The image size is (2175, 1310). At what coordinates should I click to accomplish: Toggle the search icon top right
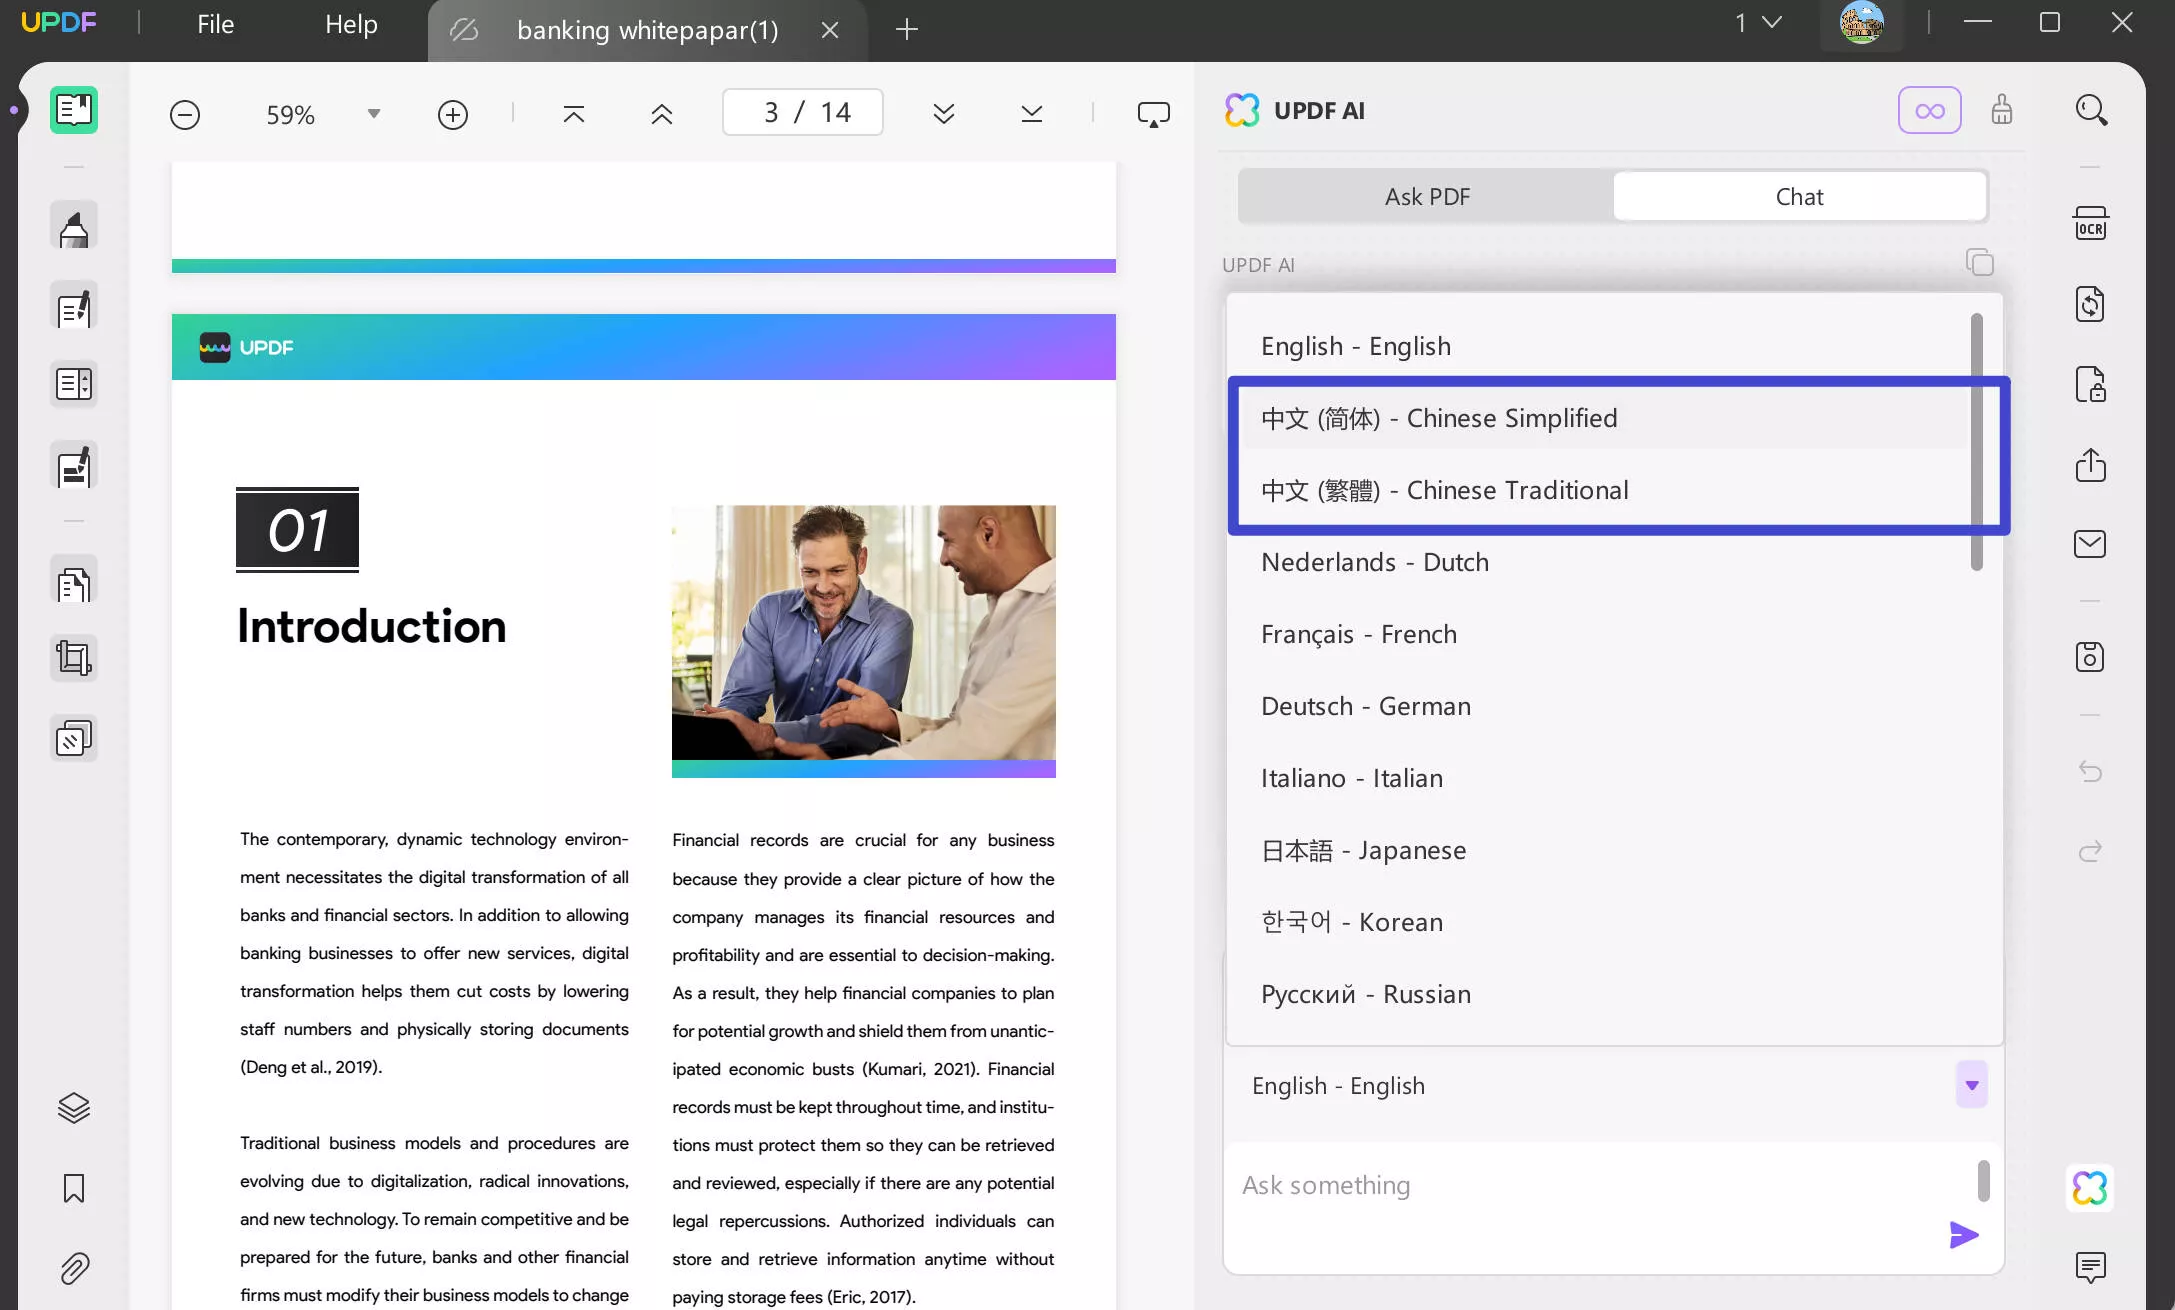pyautogui.click(x=2091, y=109)
